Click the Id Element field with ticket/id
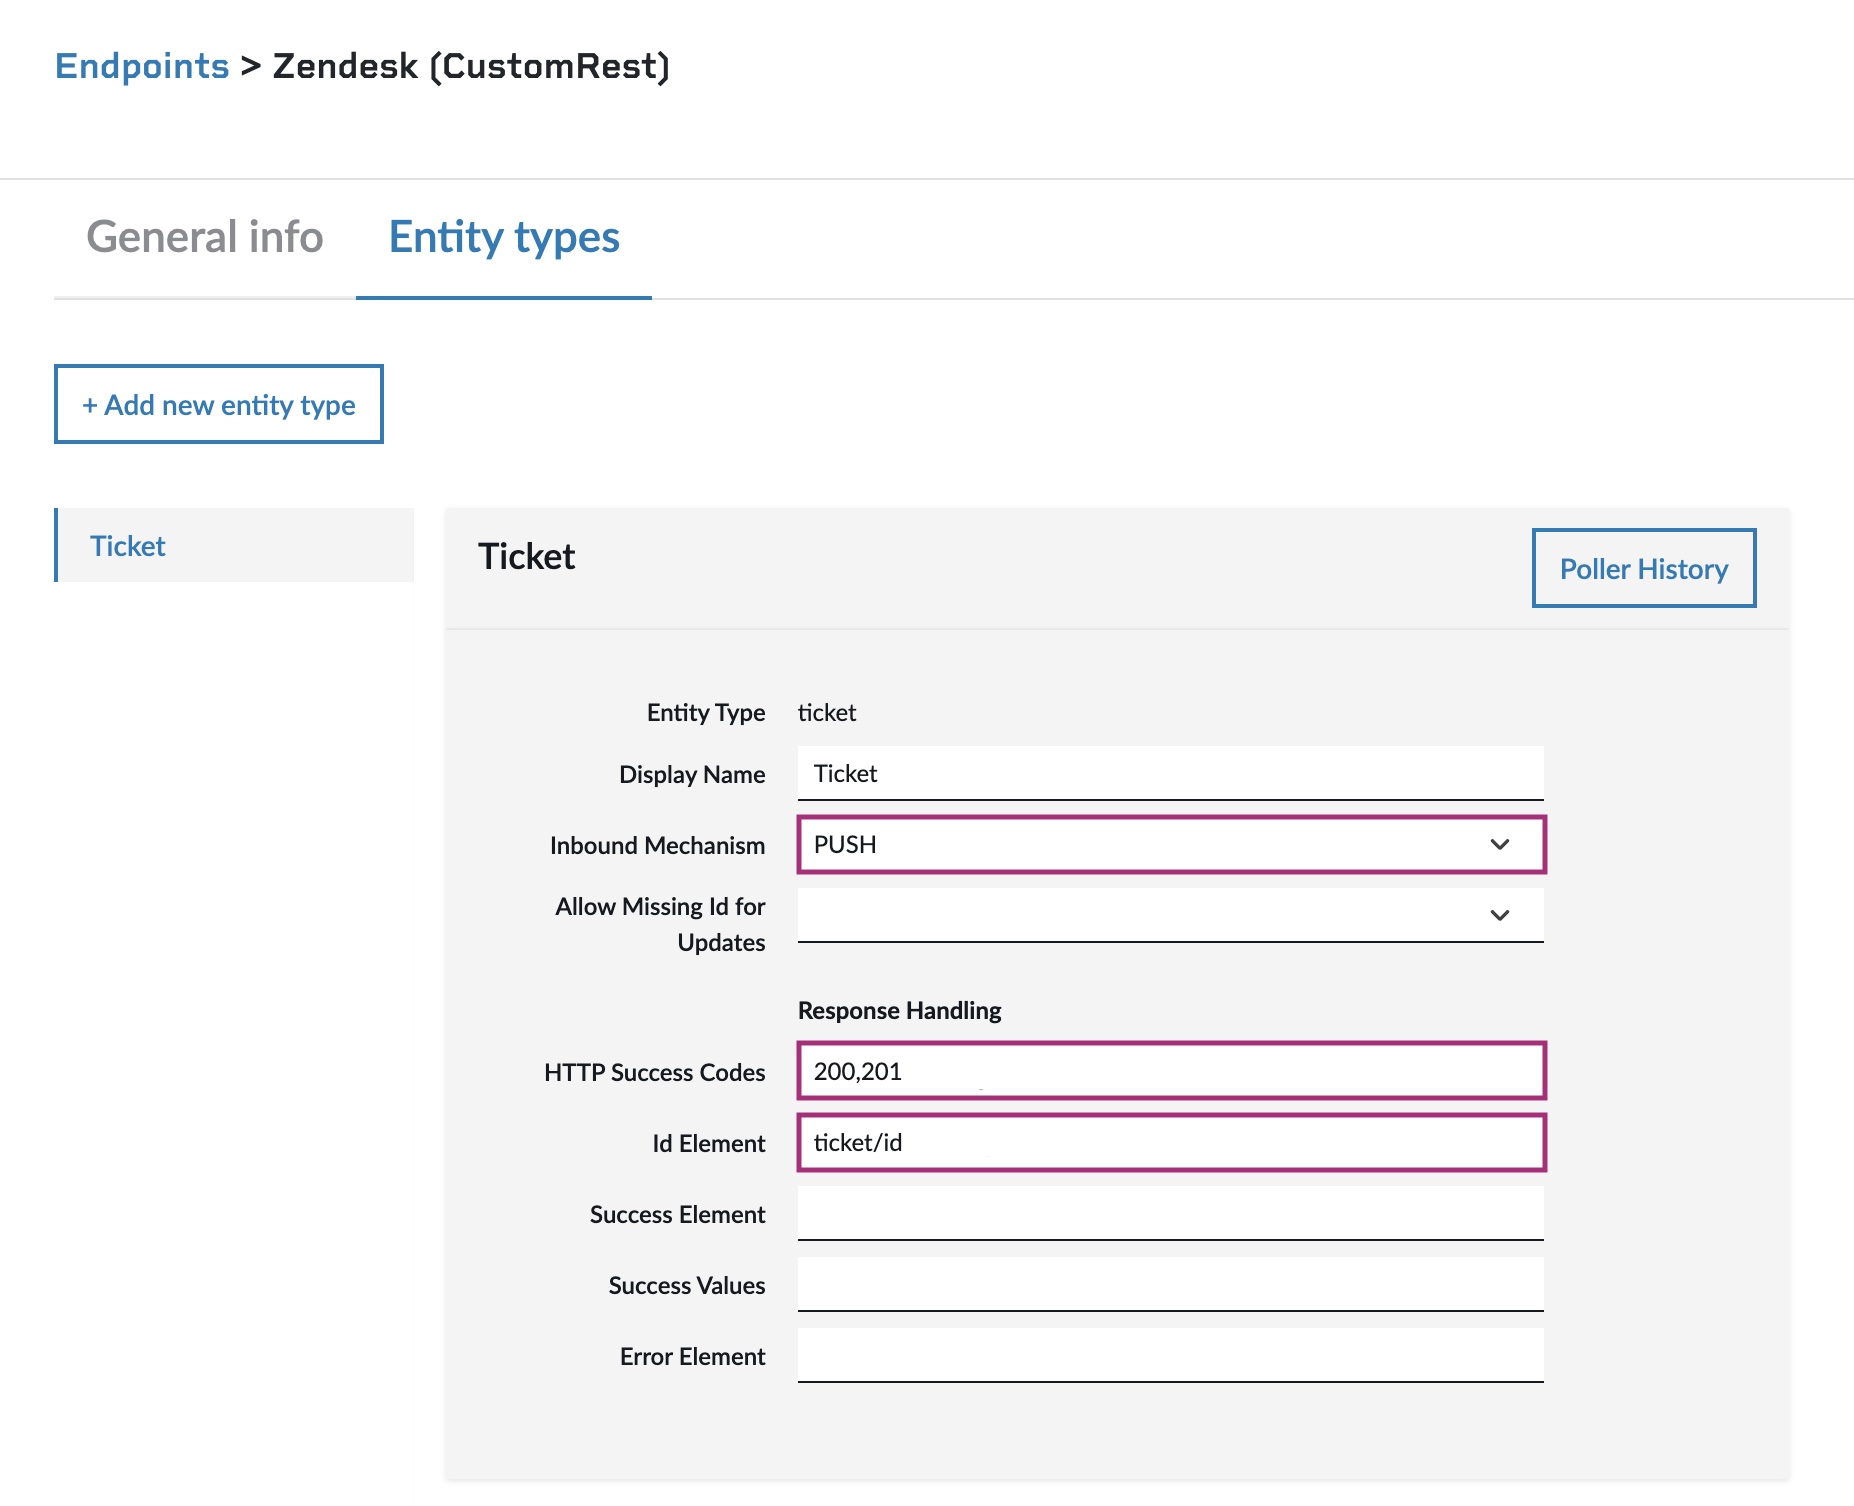This screenshot has width=1854, height=1506. point(1171,1142)
